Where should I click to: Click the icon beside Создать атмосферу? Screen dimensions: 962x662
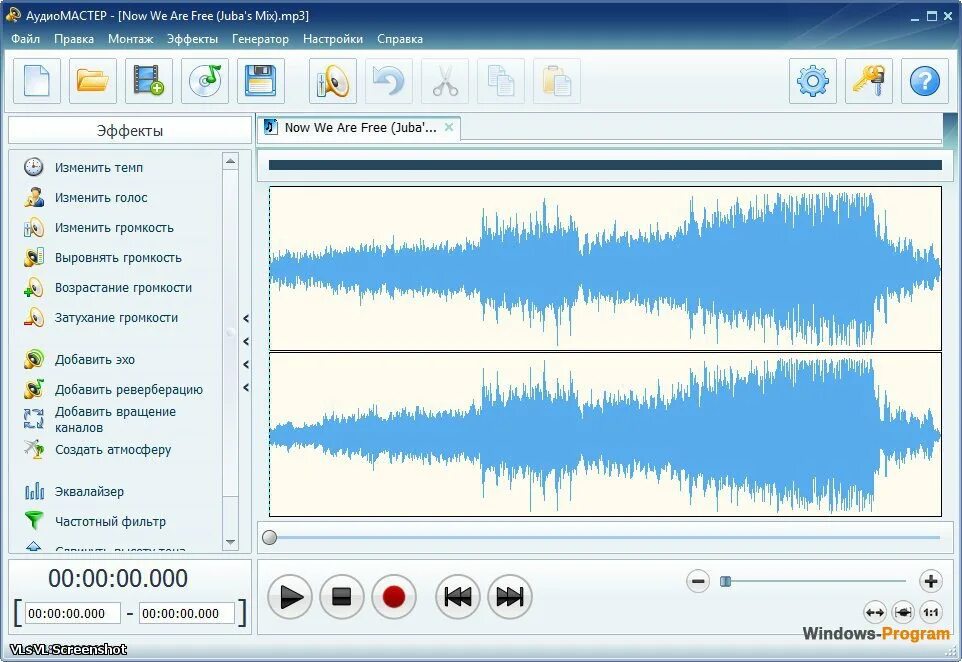pos(34,449)
